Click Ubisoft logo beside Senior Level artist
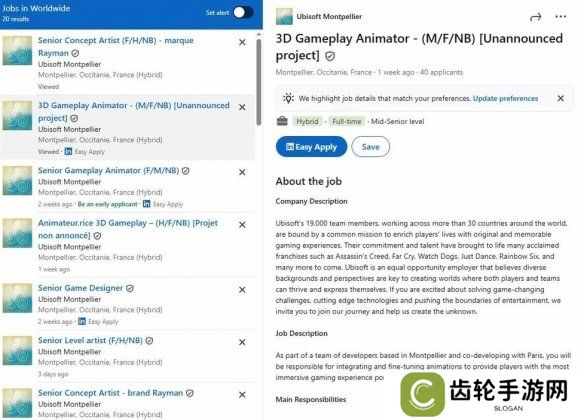This screenshot has height=420, width=584. coord(17,351)
